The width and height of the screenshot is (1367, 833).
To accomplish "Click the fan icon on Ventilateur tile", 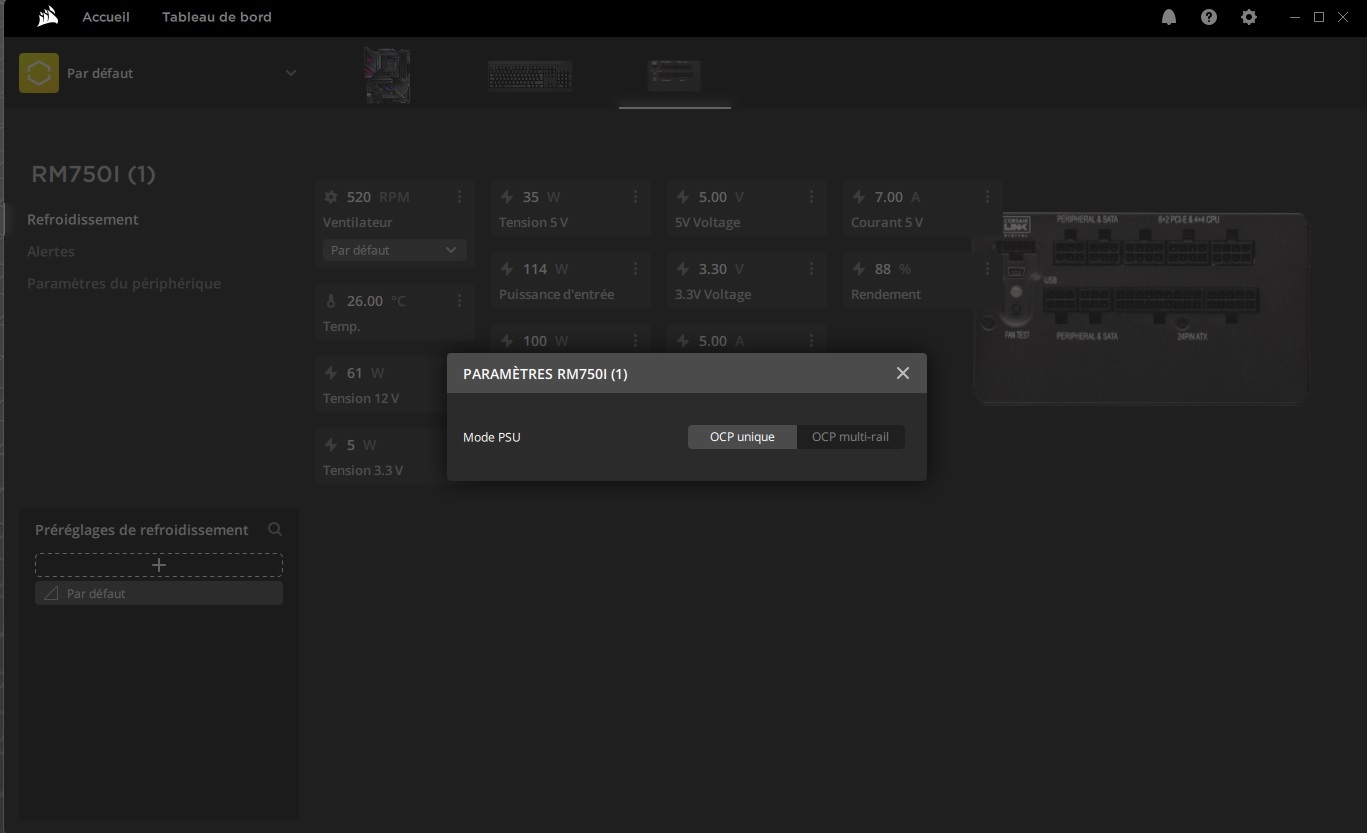I will tap(331, 197).
